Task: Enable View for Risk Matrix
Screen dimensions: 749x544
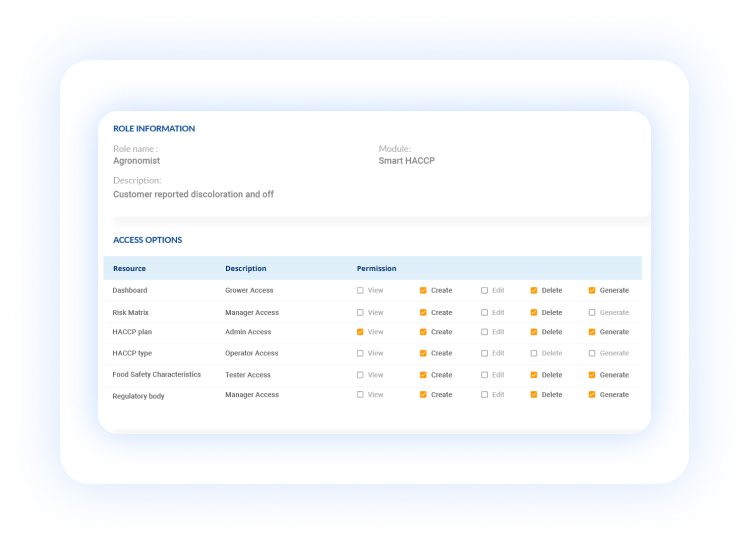Action: pos(360,312)
